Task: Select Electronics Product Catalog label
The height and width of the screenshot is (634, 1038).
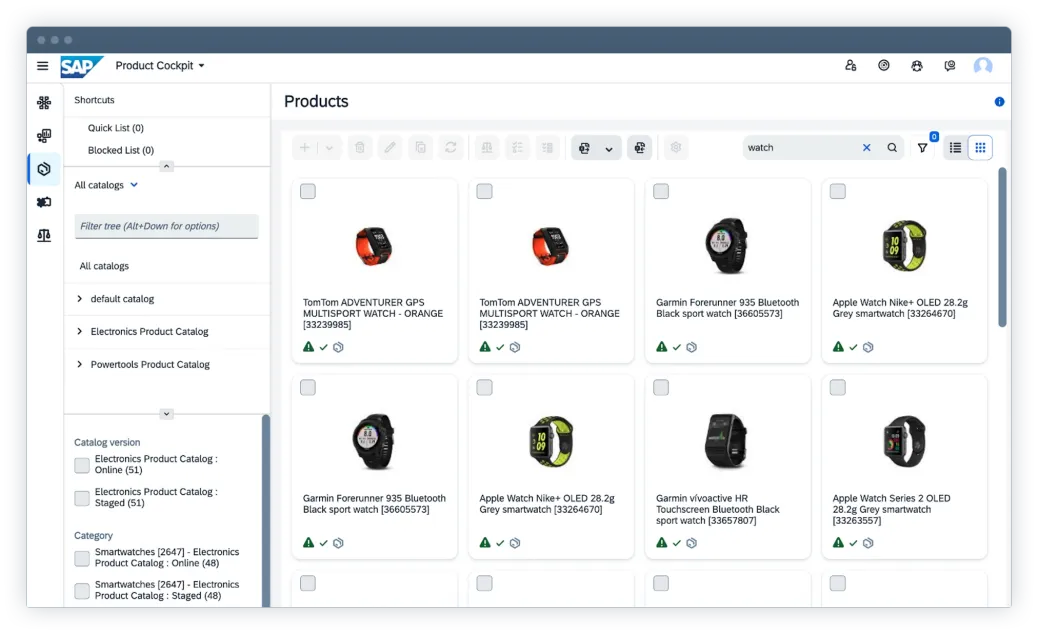Action: click(150, 332)
